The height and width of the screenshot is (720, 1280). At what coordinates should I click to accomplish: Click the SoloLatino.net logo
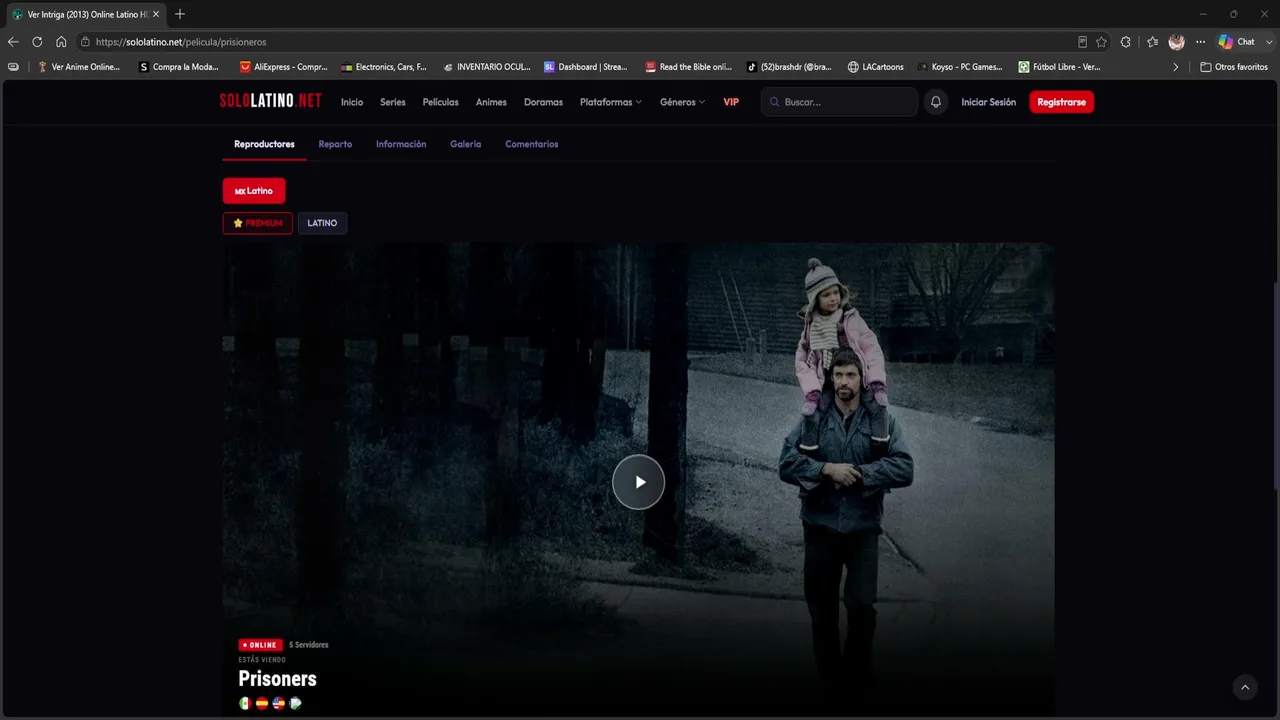(271, 101)
